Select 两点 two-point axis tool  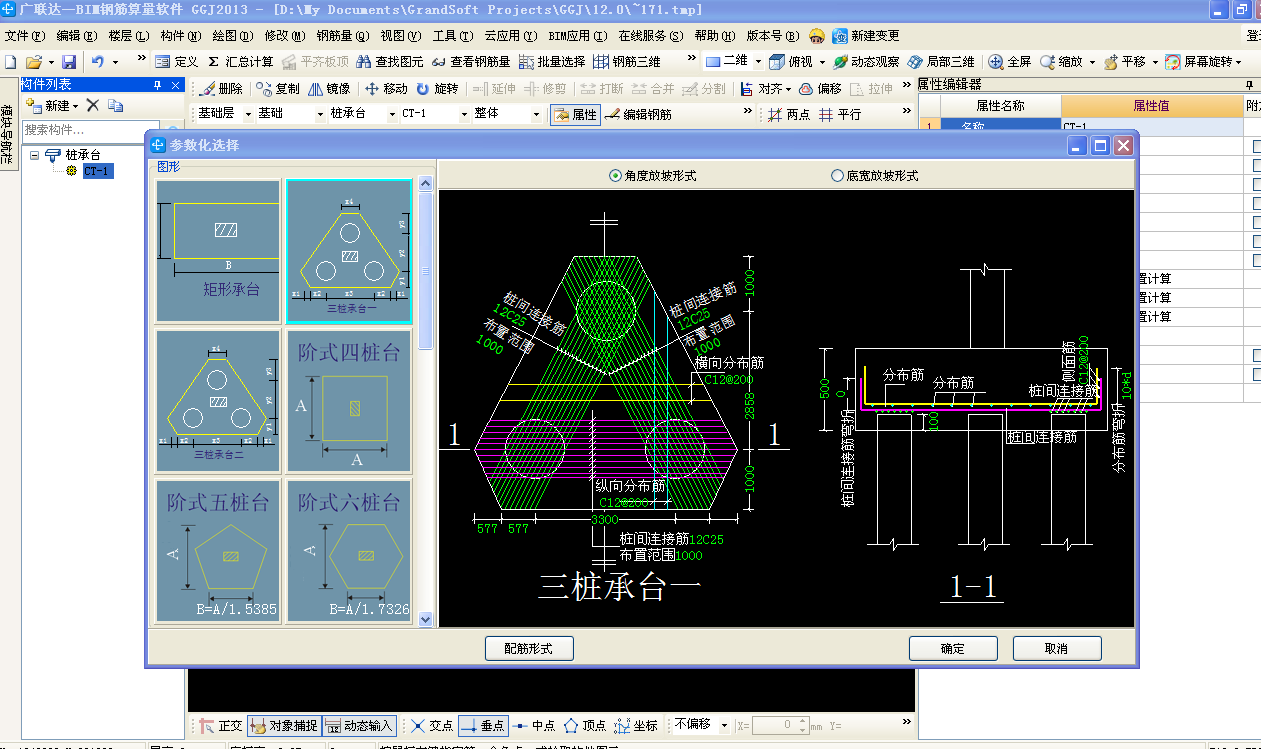[x=788, y=115]
